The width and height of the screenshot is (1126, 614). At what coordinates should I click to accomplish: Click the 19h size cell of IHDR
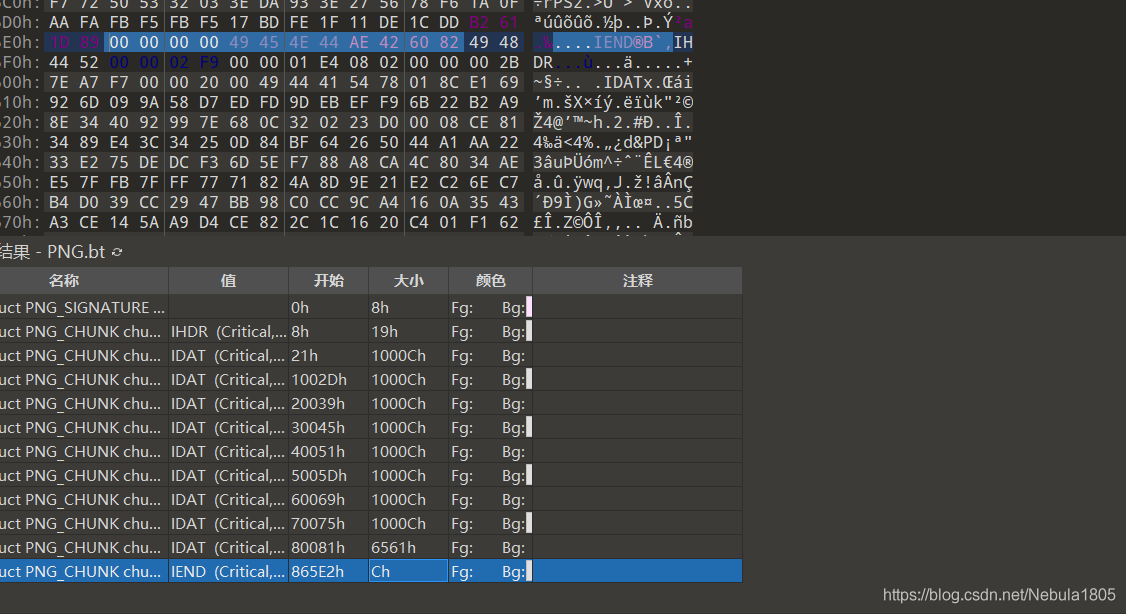point(408,331)
